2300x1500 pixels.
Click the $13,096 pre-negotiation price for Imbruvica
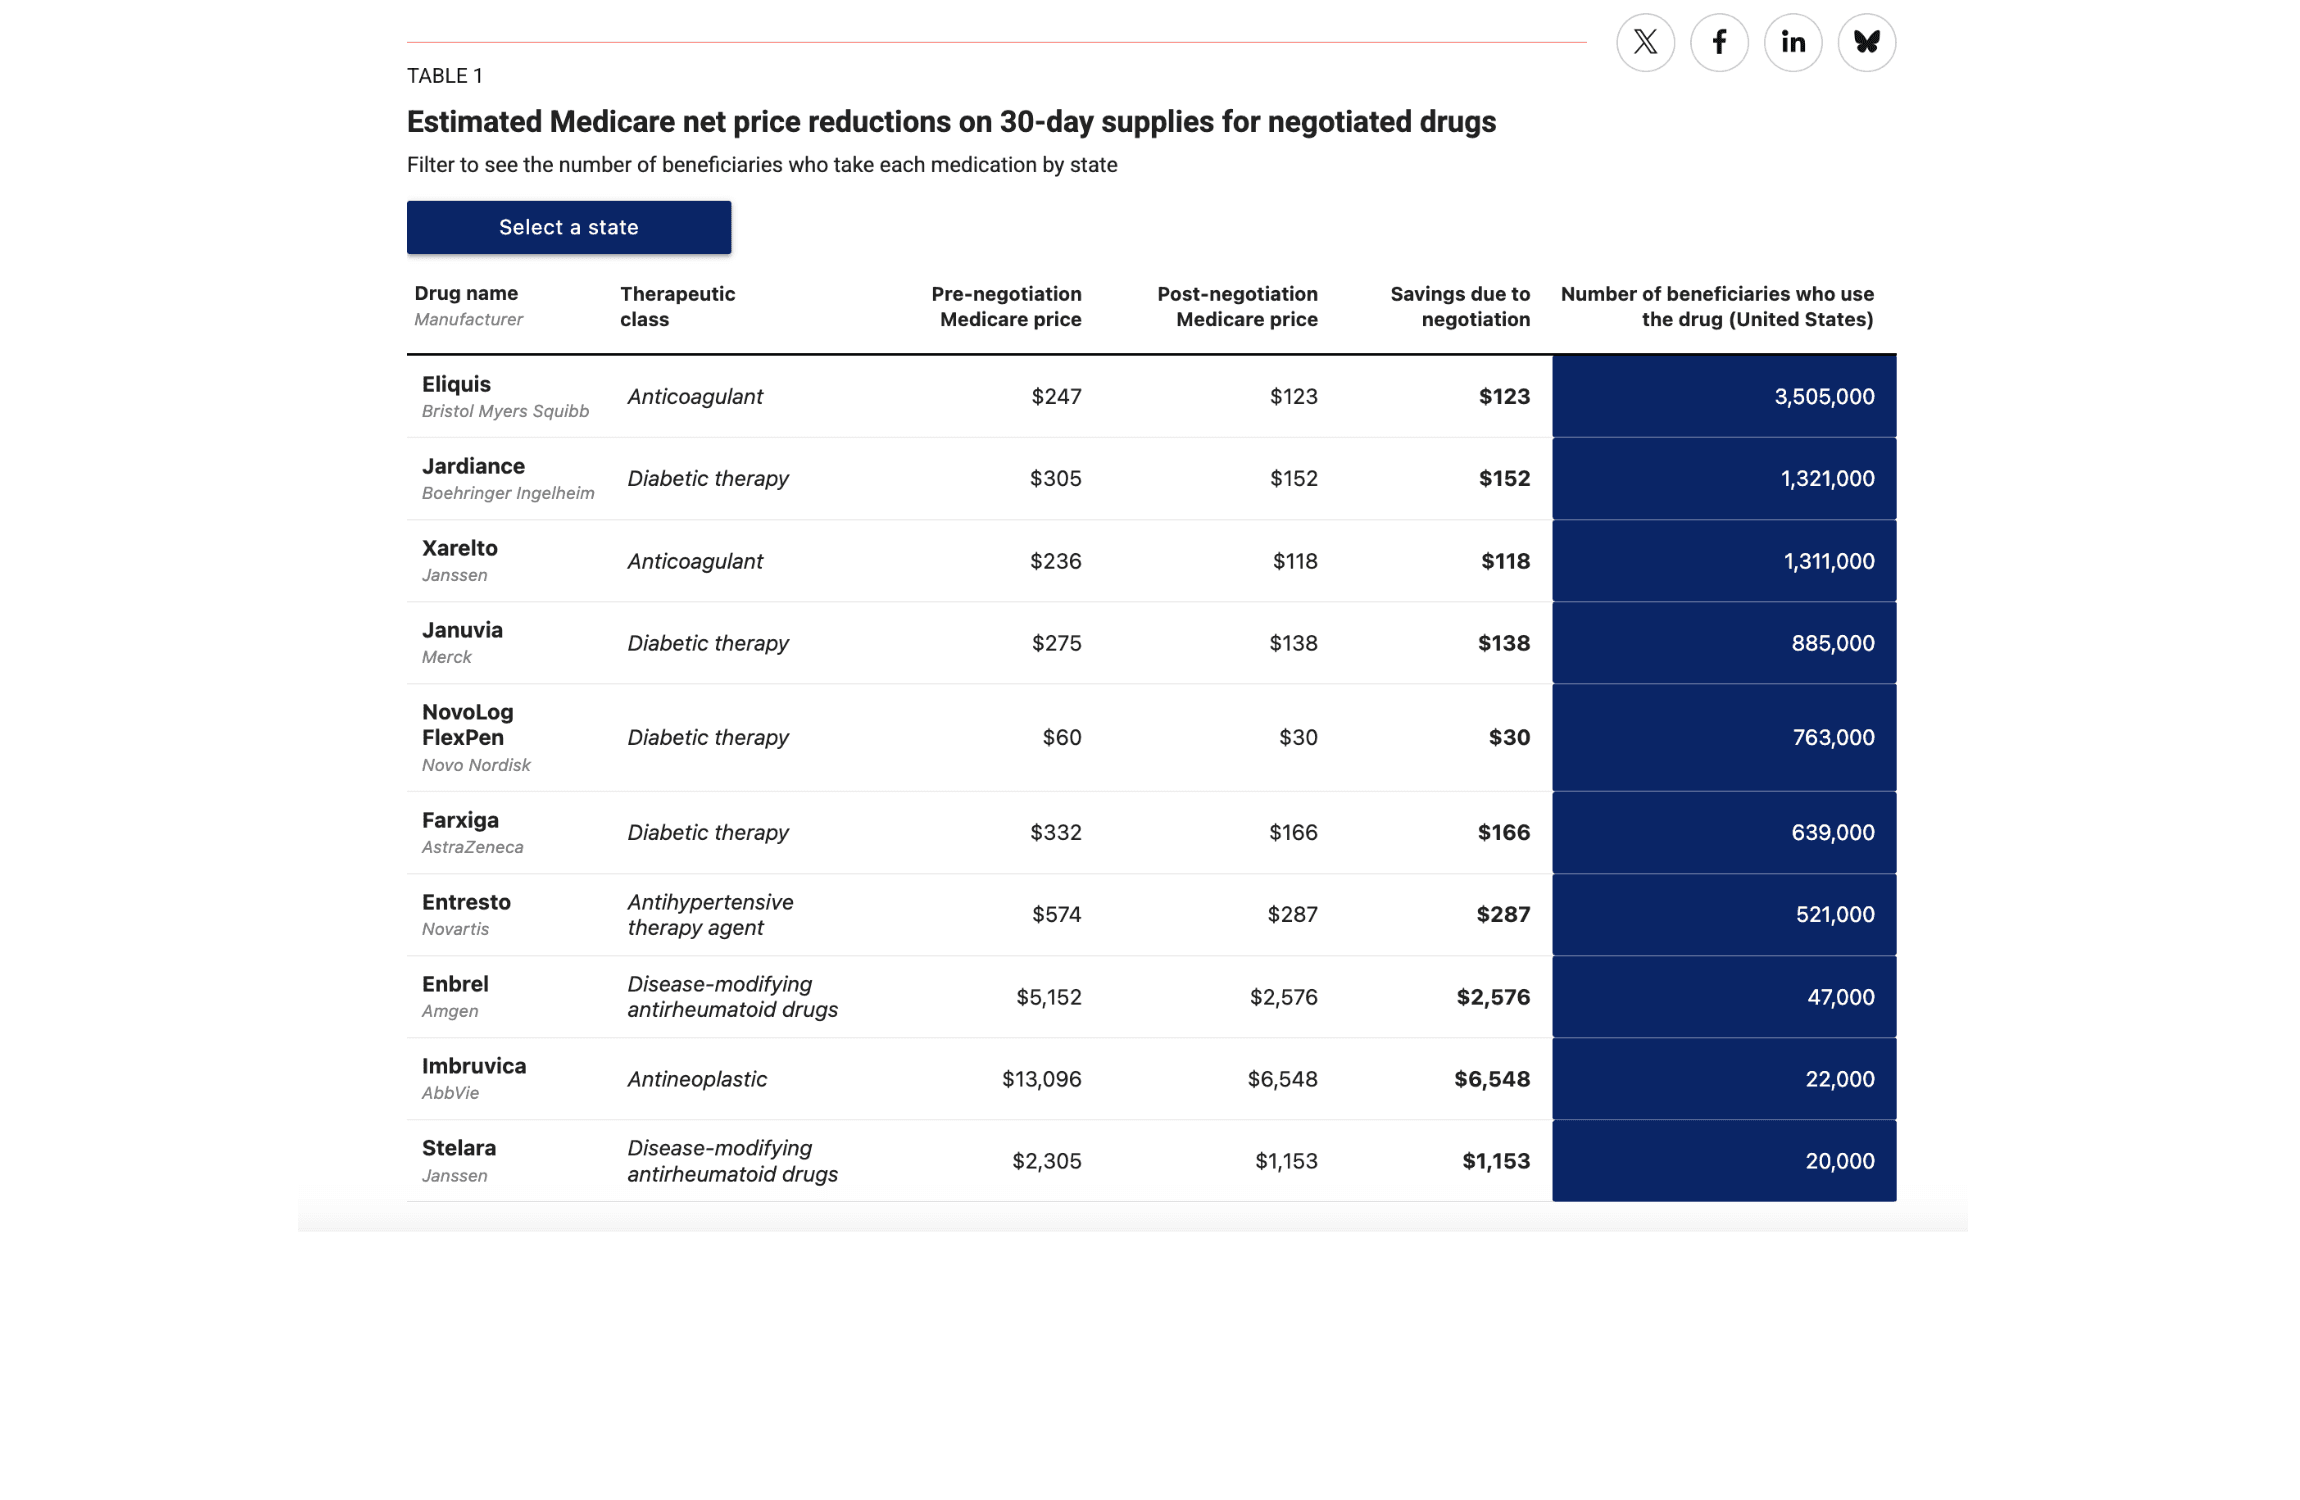click(x=1041, y=1079)
